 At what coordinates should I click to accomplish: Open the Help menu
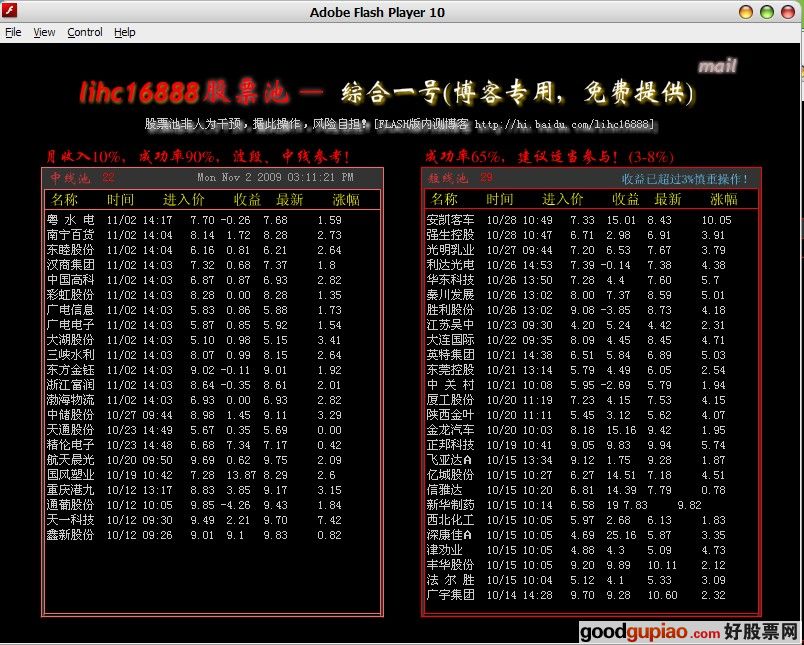click(125, 32)
